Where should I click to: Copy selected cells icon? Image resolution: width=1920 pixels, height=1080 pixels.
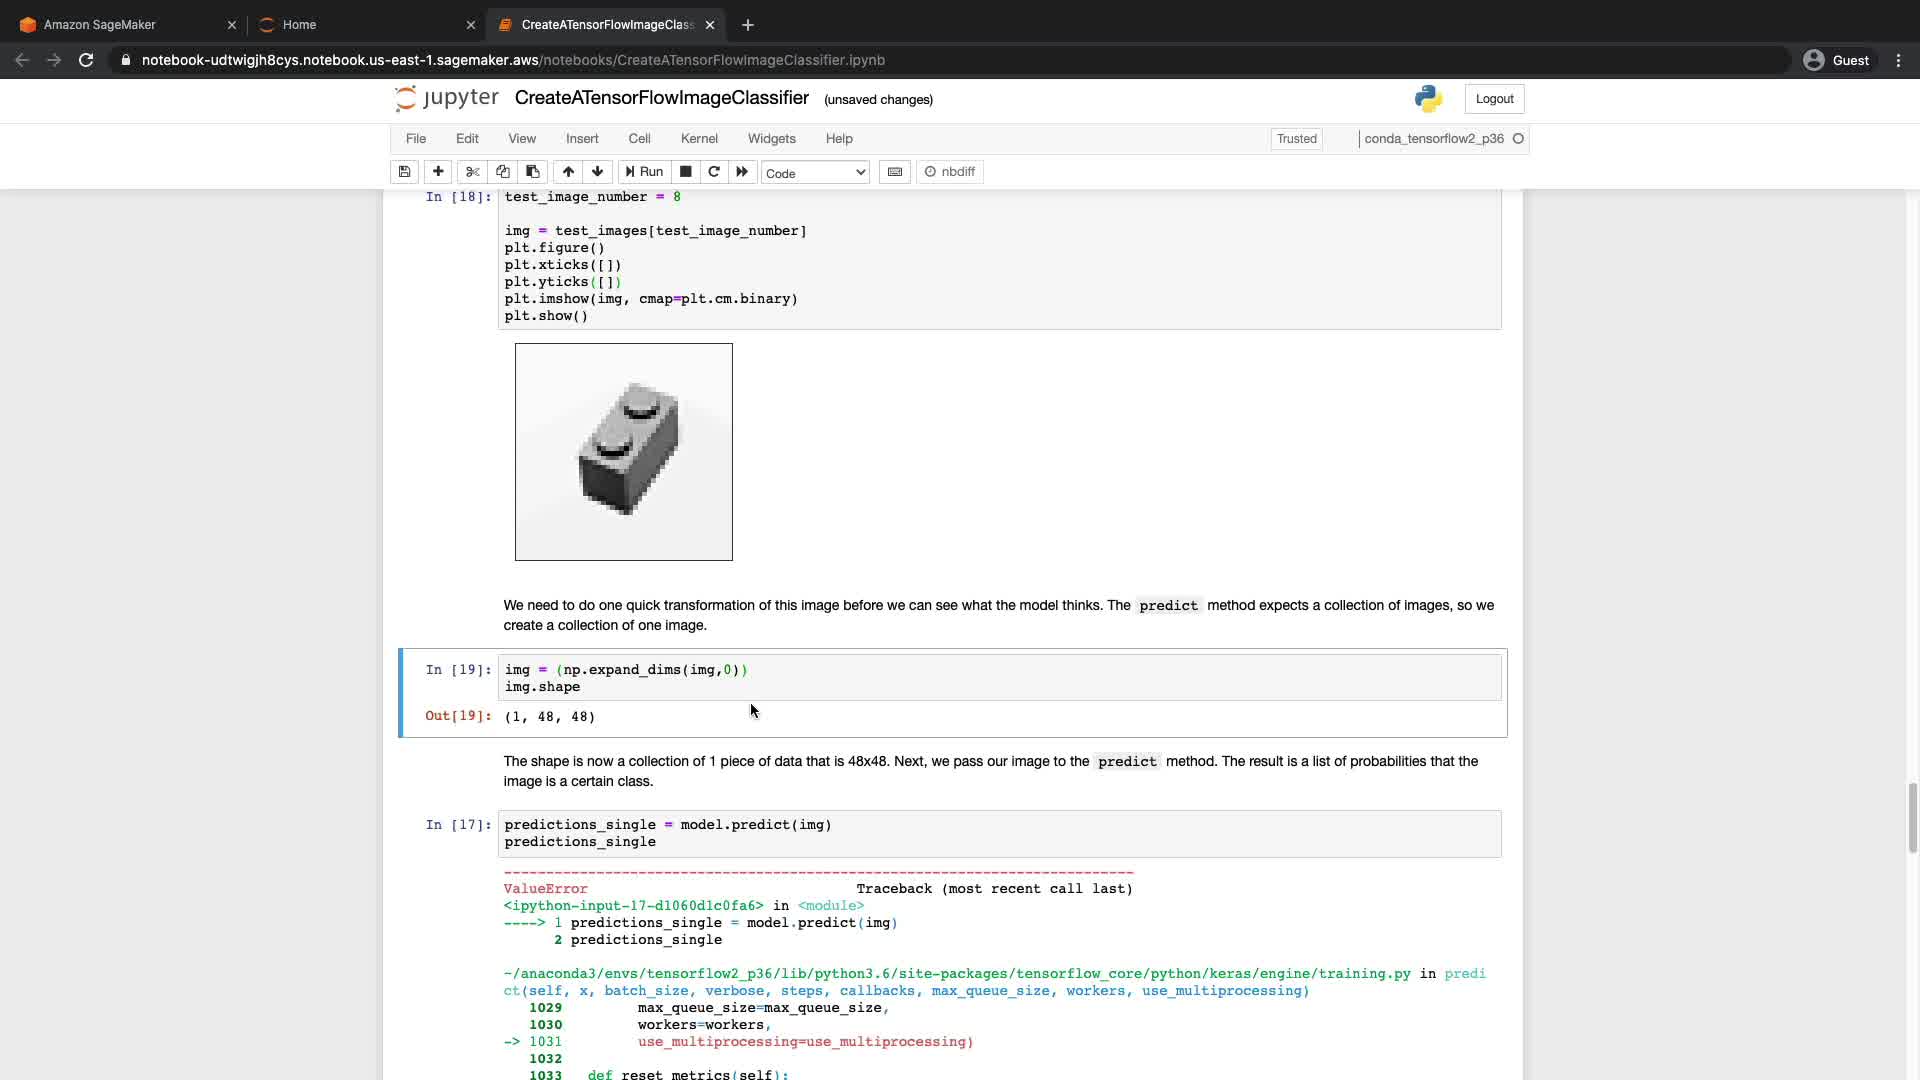[x=503, y=172]
